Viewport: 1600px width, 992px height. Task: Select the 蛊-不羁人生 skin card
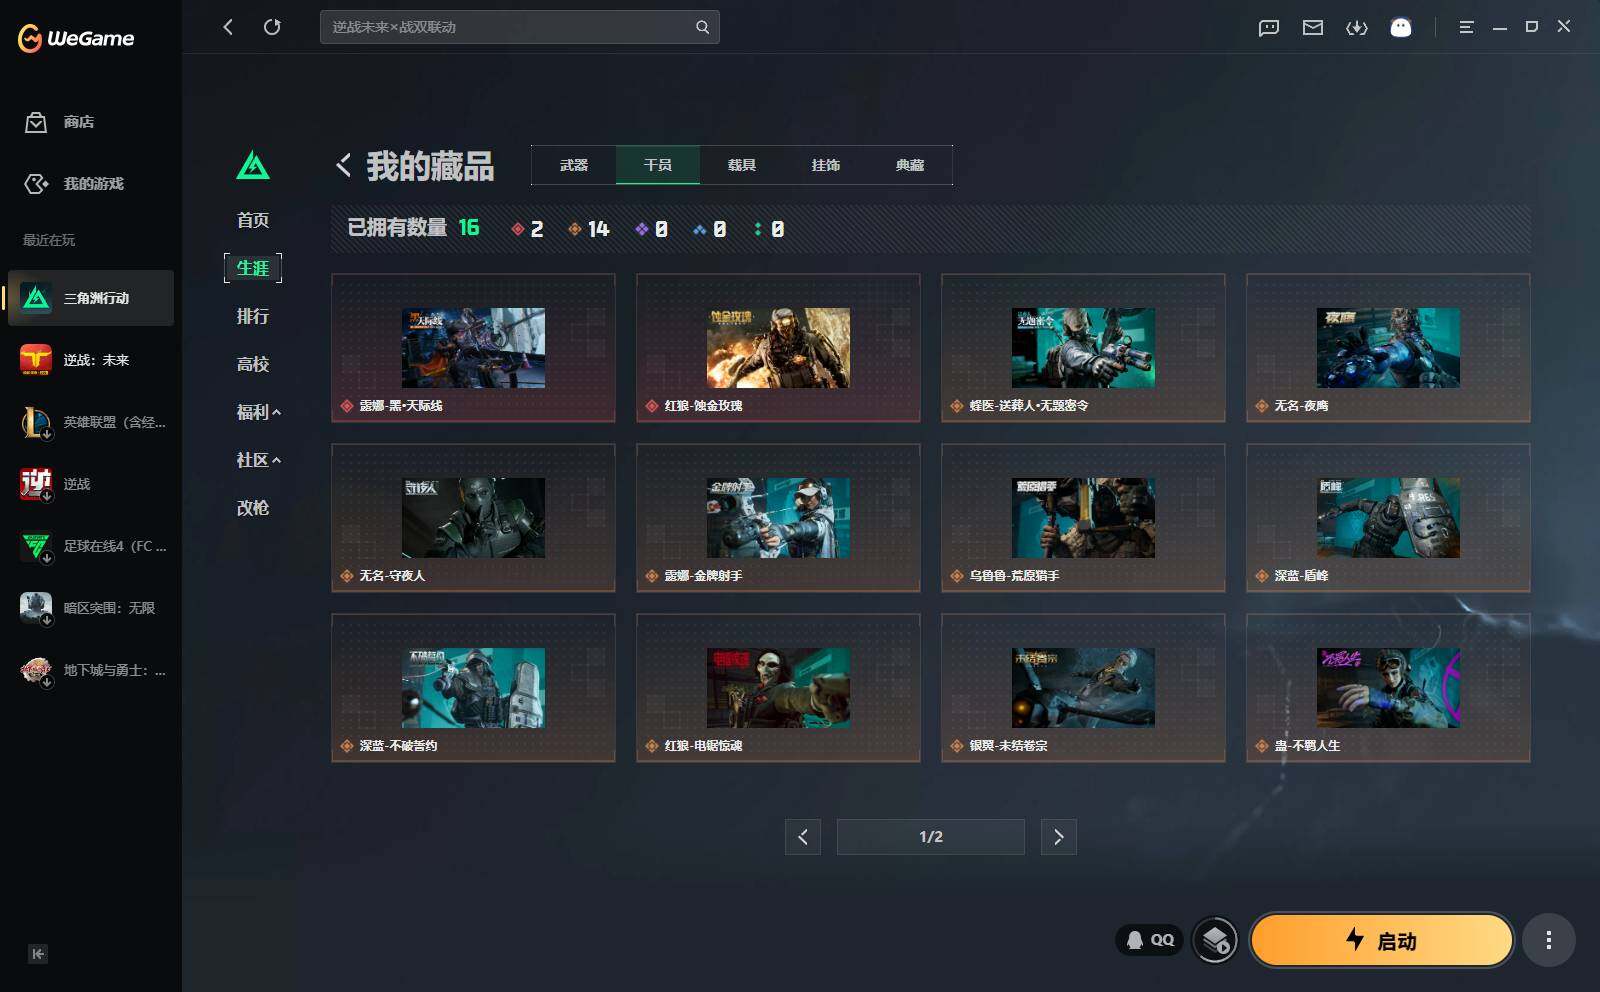point(1388,688)
